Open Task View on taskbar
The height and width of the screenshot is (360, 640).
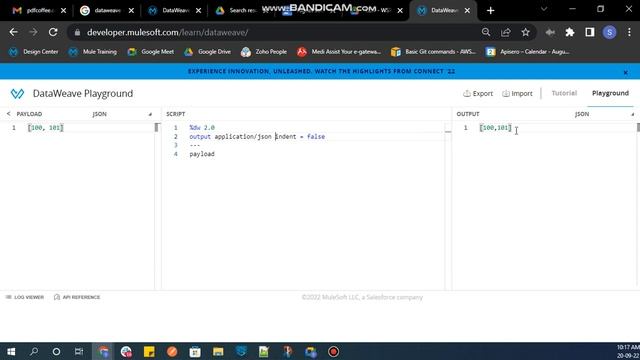click(79, 351)
